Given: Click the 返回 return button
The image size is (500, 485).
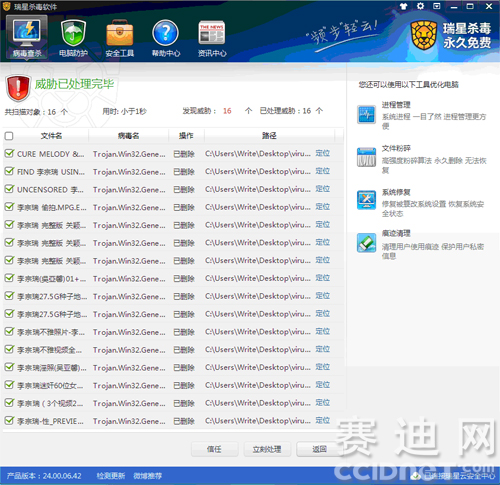Looking at the screenshot, I should [319, 449].
